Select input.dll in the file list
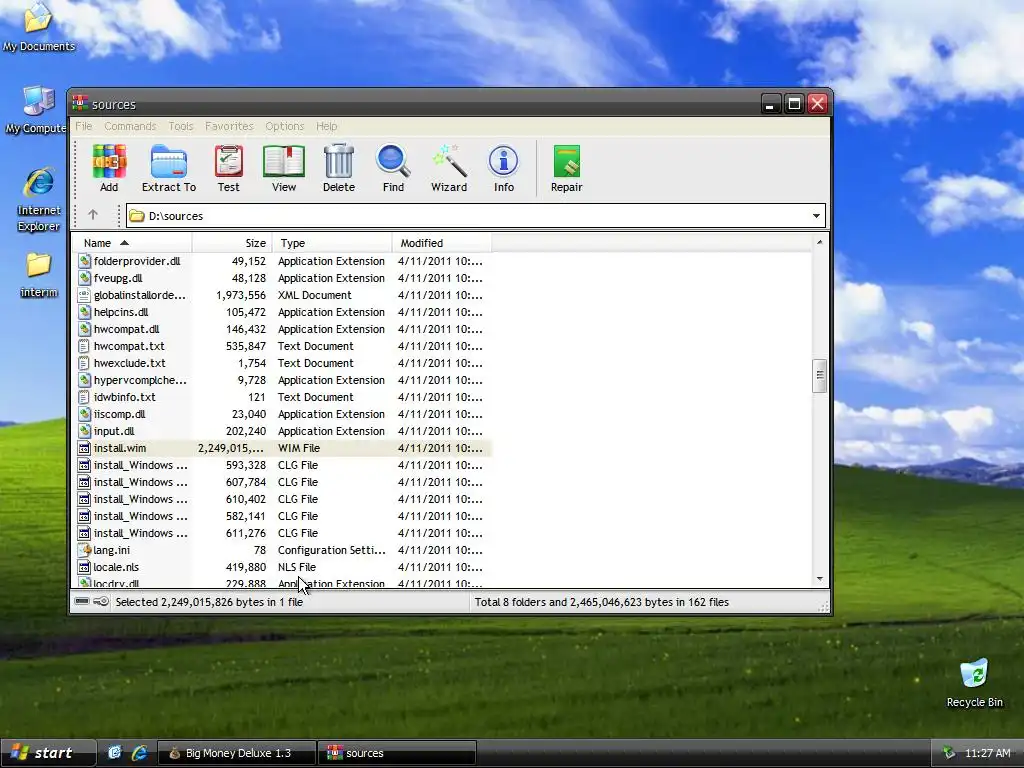1024x768 pixels. tap(281, 431)
